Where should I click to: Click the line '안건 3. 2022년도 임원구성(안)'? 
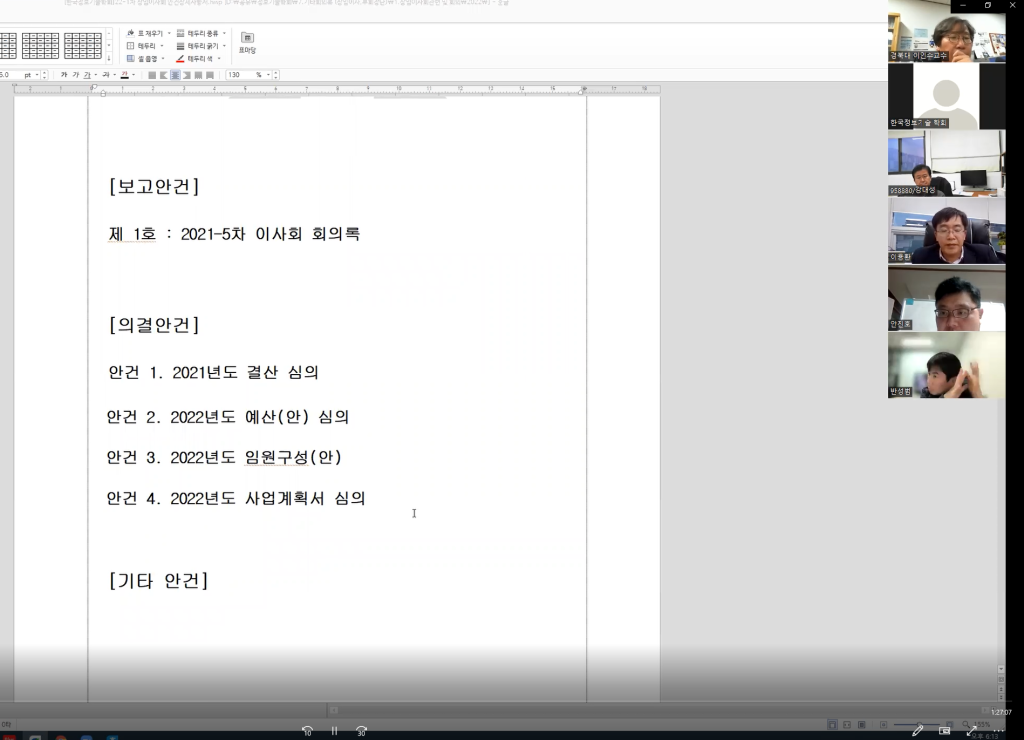coord(224,457)
